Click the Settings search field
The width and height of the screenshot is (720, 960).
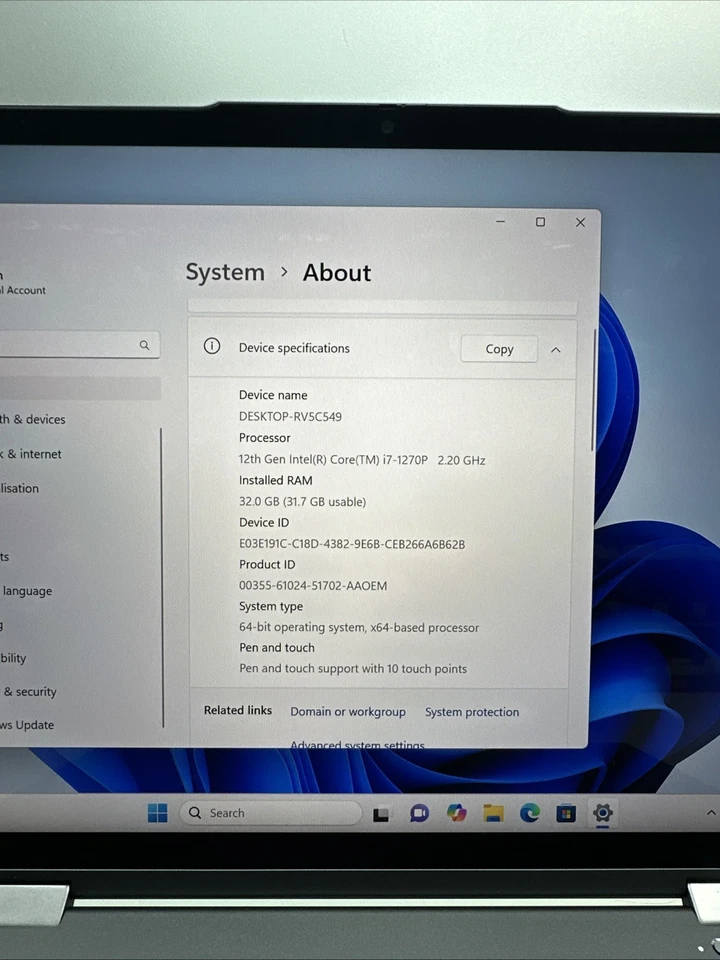coord(78,345)
